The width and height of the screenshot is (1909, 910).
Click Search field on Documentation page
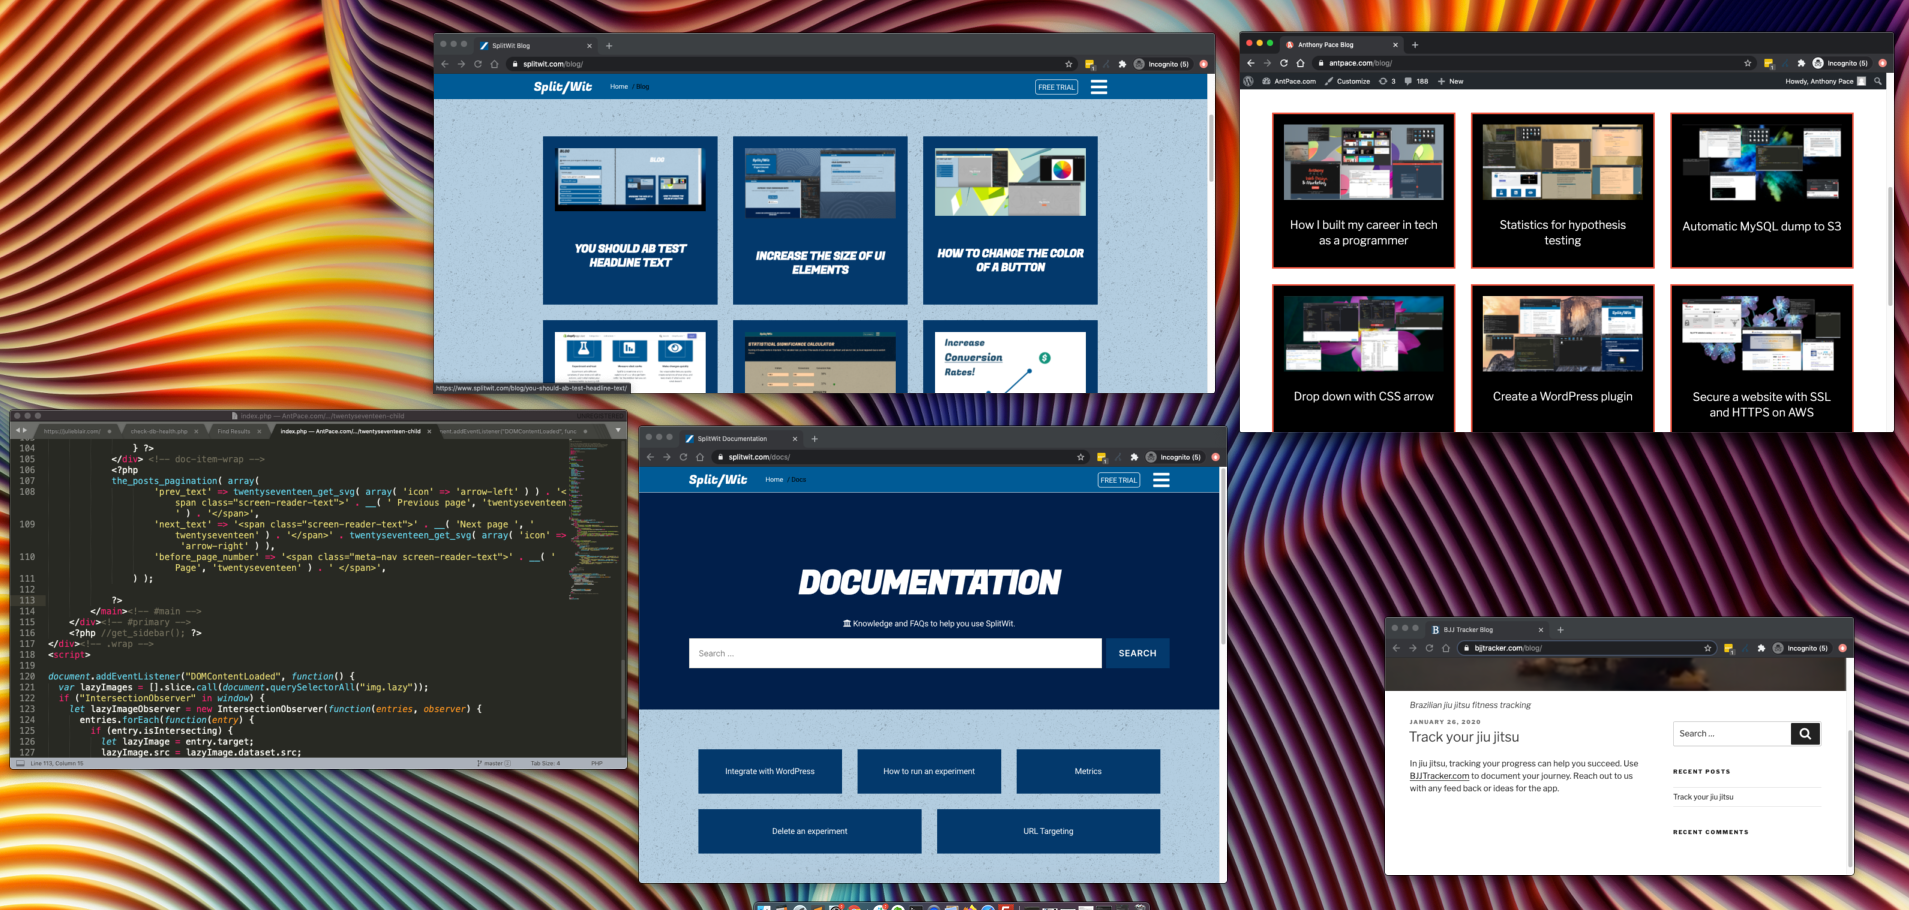pos(895,653)
